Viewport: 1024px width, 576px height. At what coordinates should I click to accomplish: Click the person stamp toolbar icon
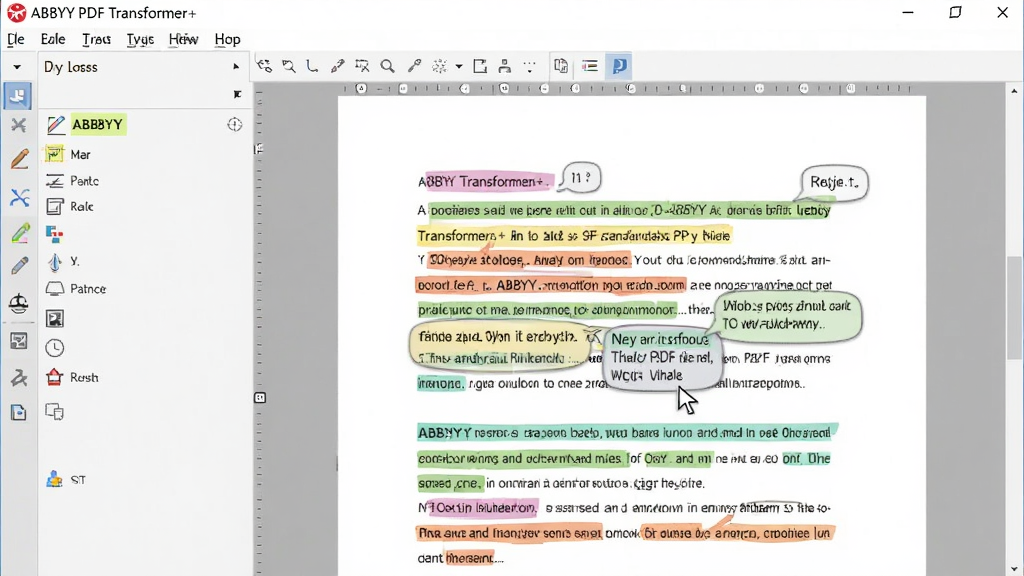(x=504, y=66)
